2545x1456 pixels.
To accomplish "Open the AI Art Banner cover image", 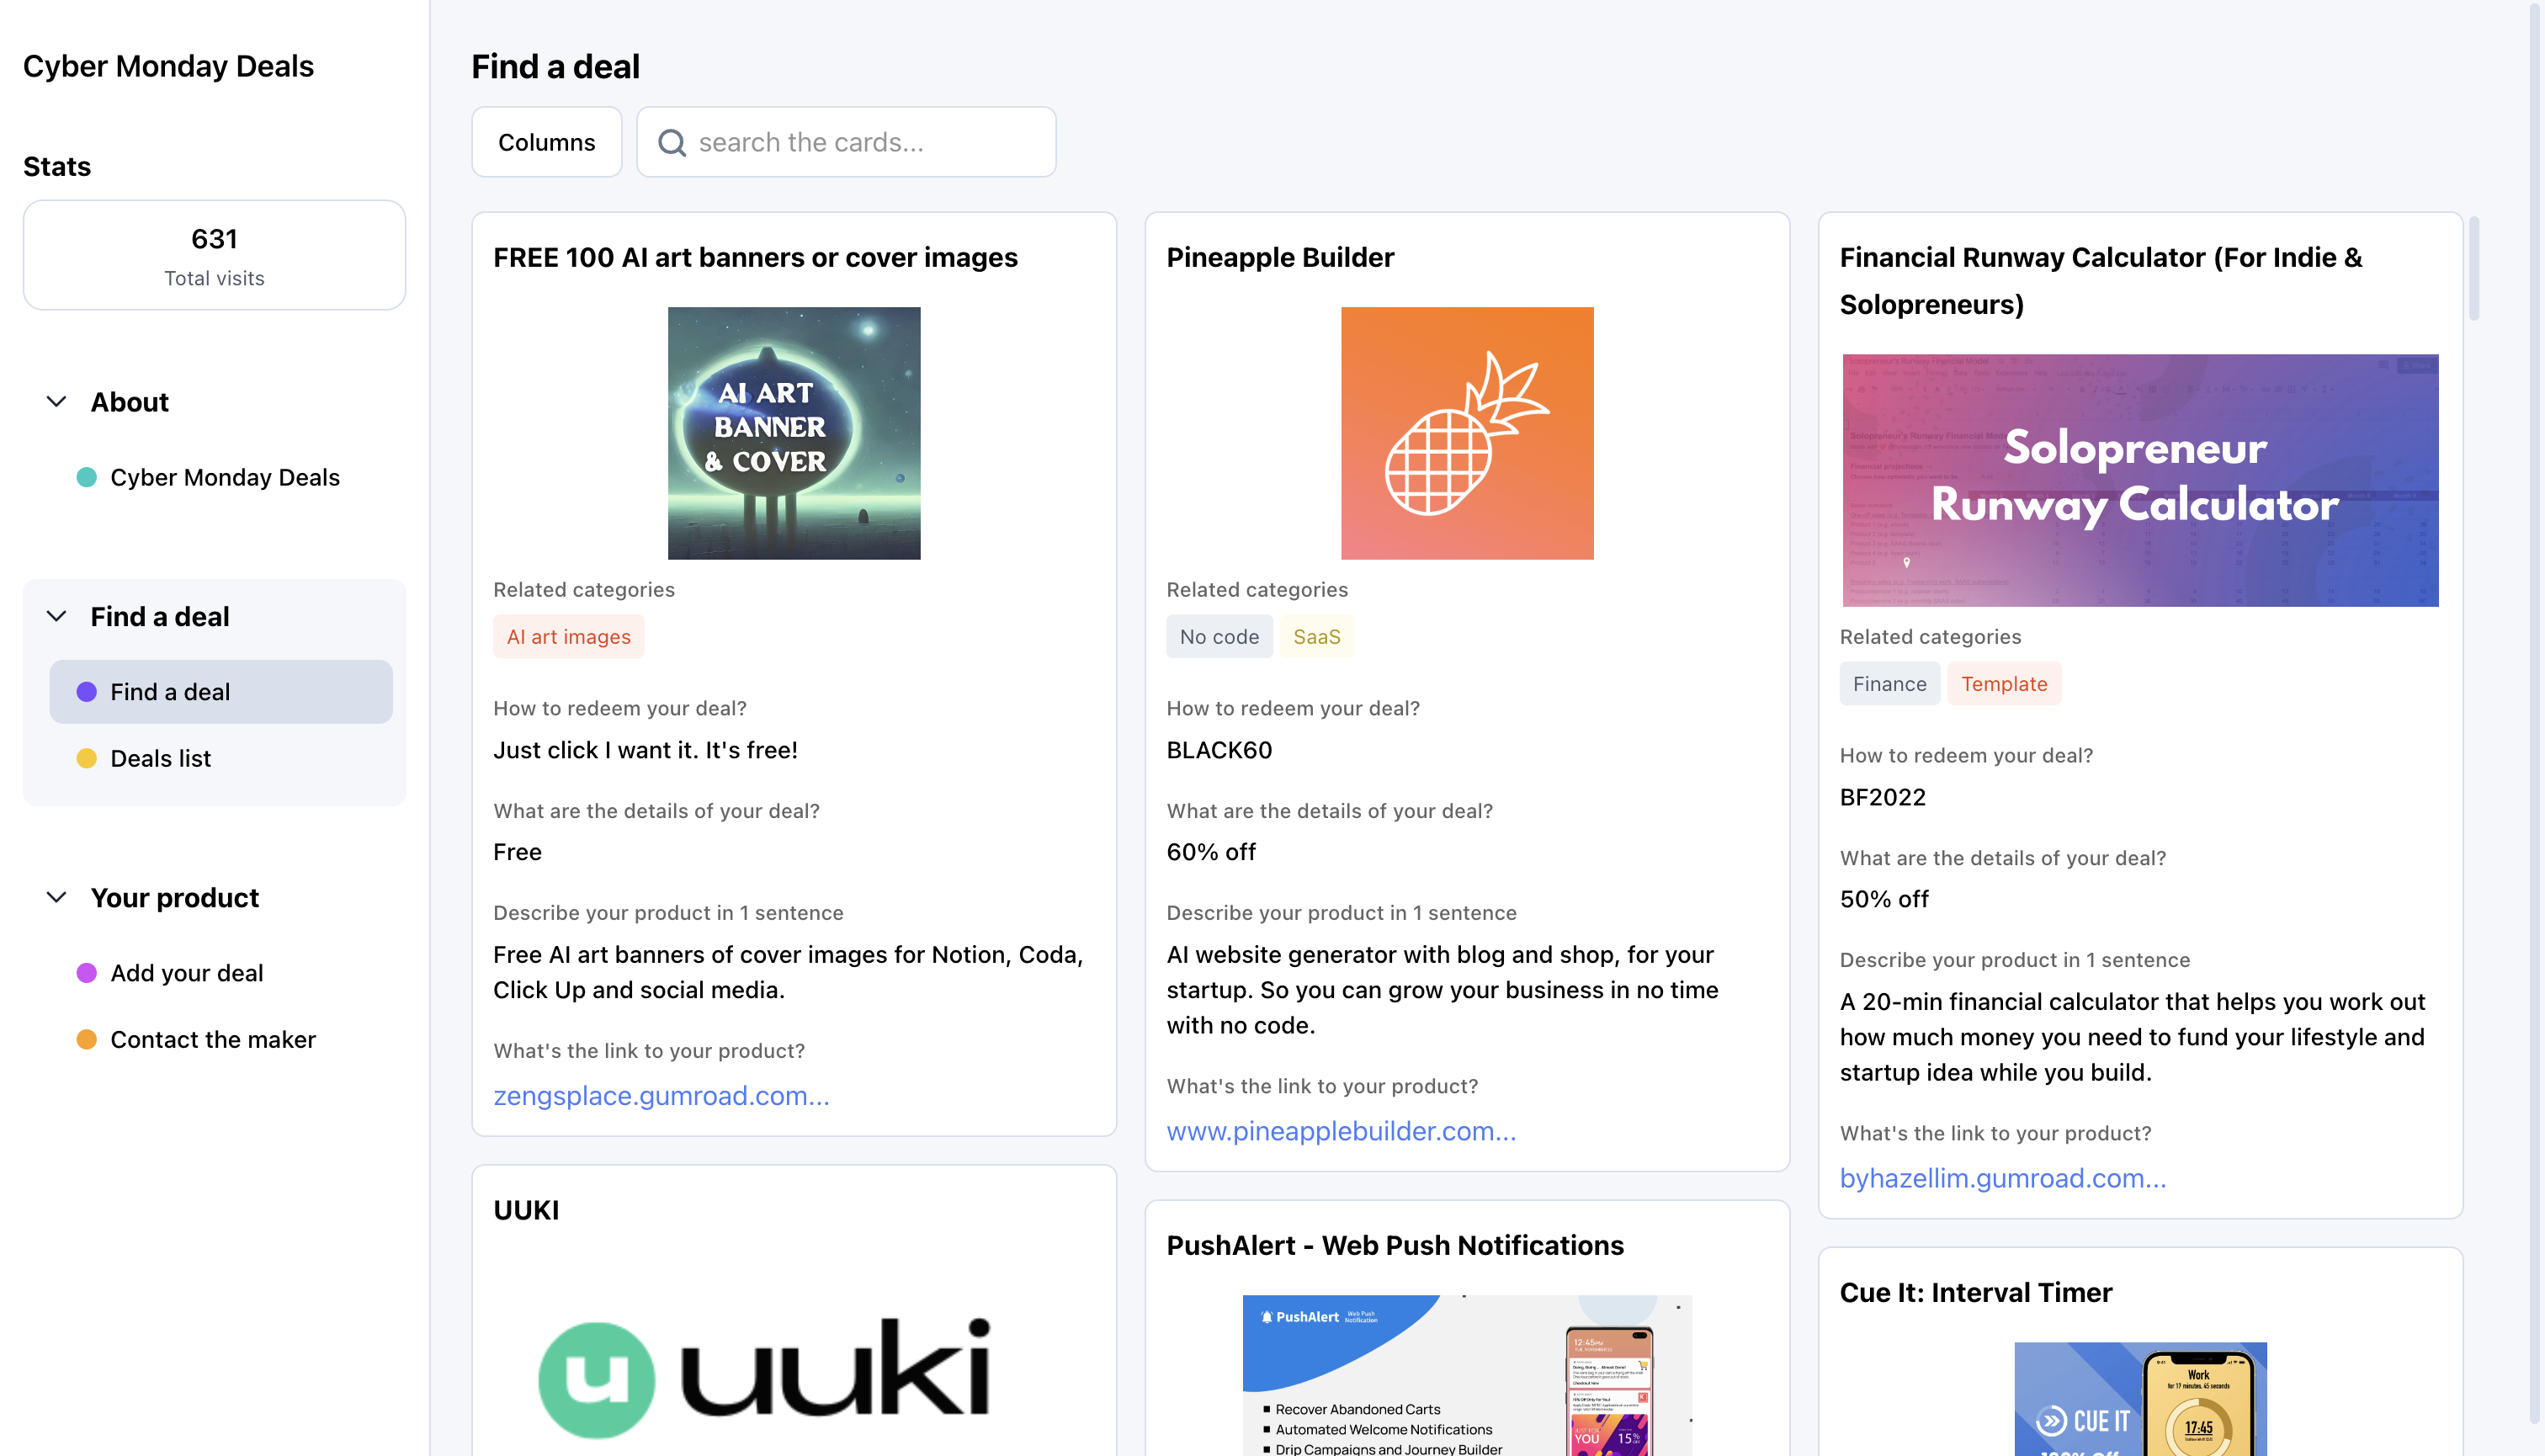I will [x=794, y=433].
